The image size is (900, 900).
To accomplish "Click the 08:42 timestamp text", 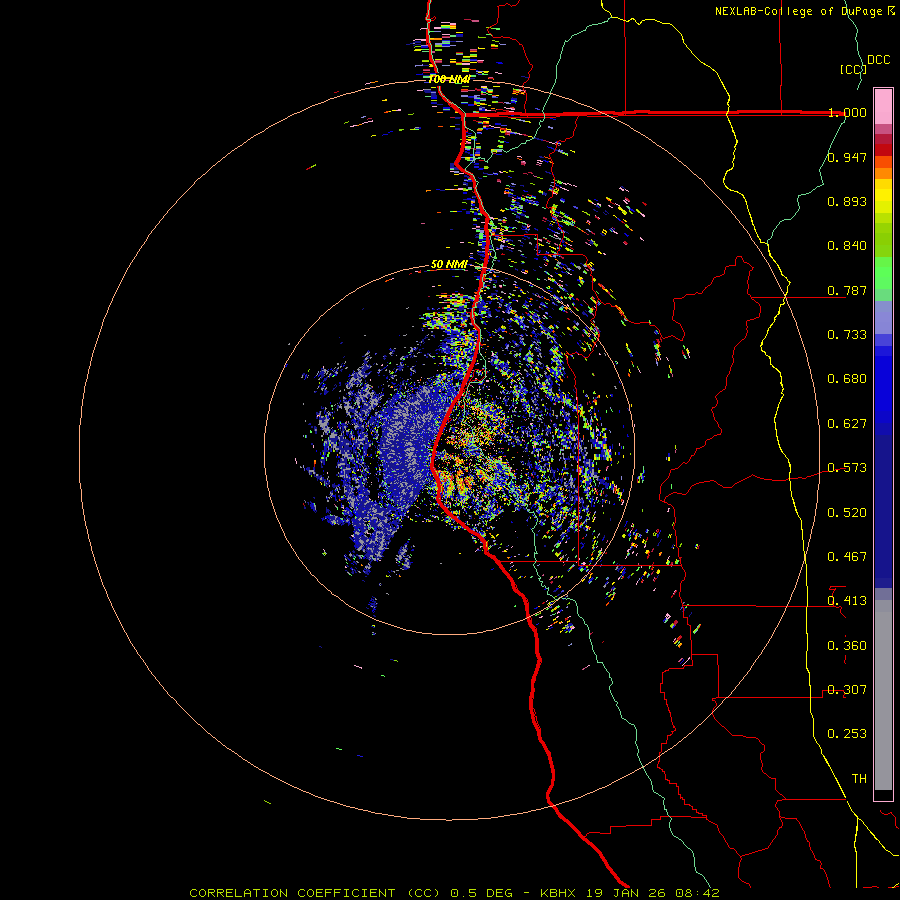I will pos(697,893).
